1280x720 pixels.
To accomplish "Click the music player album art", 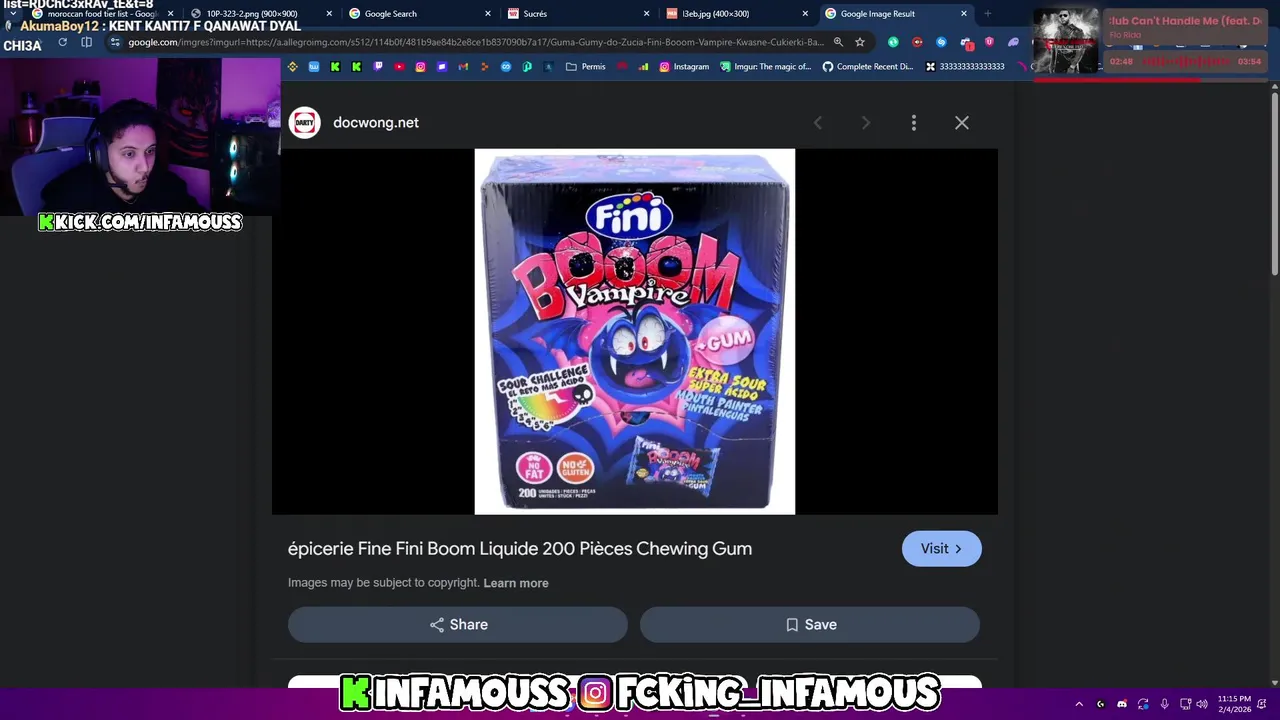I will tap(1066, 41).
